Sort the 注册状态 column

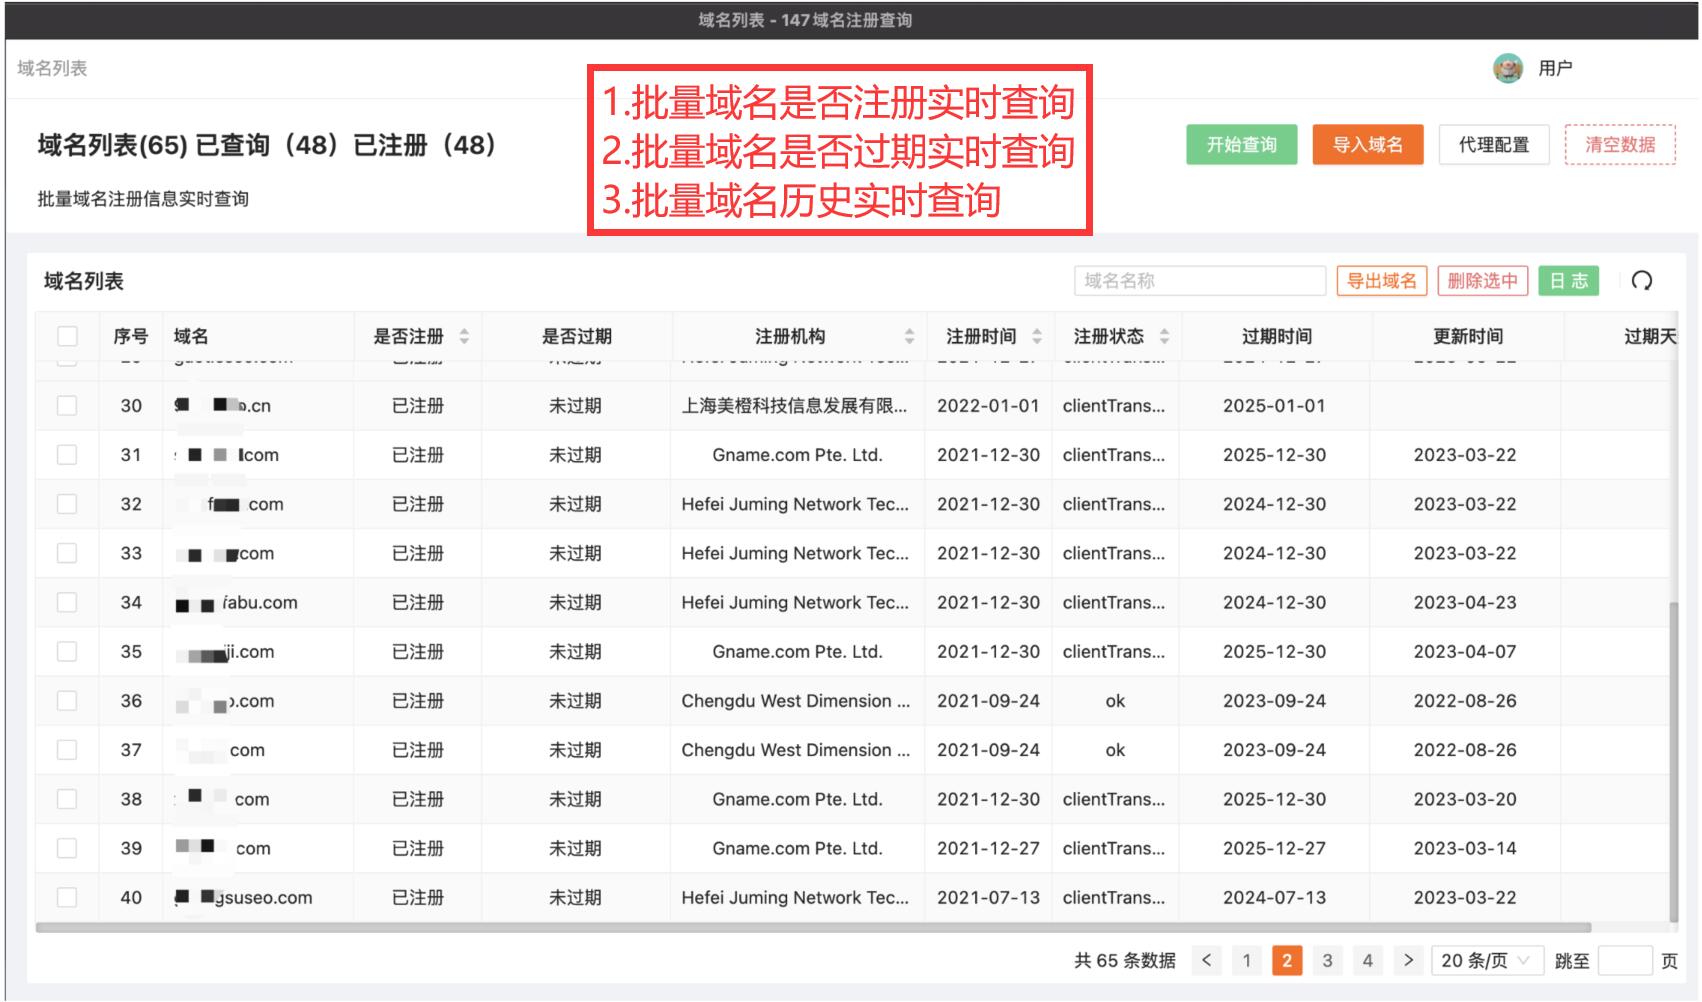point(1164,335)
